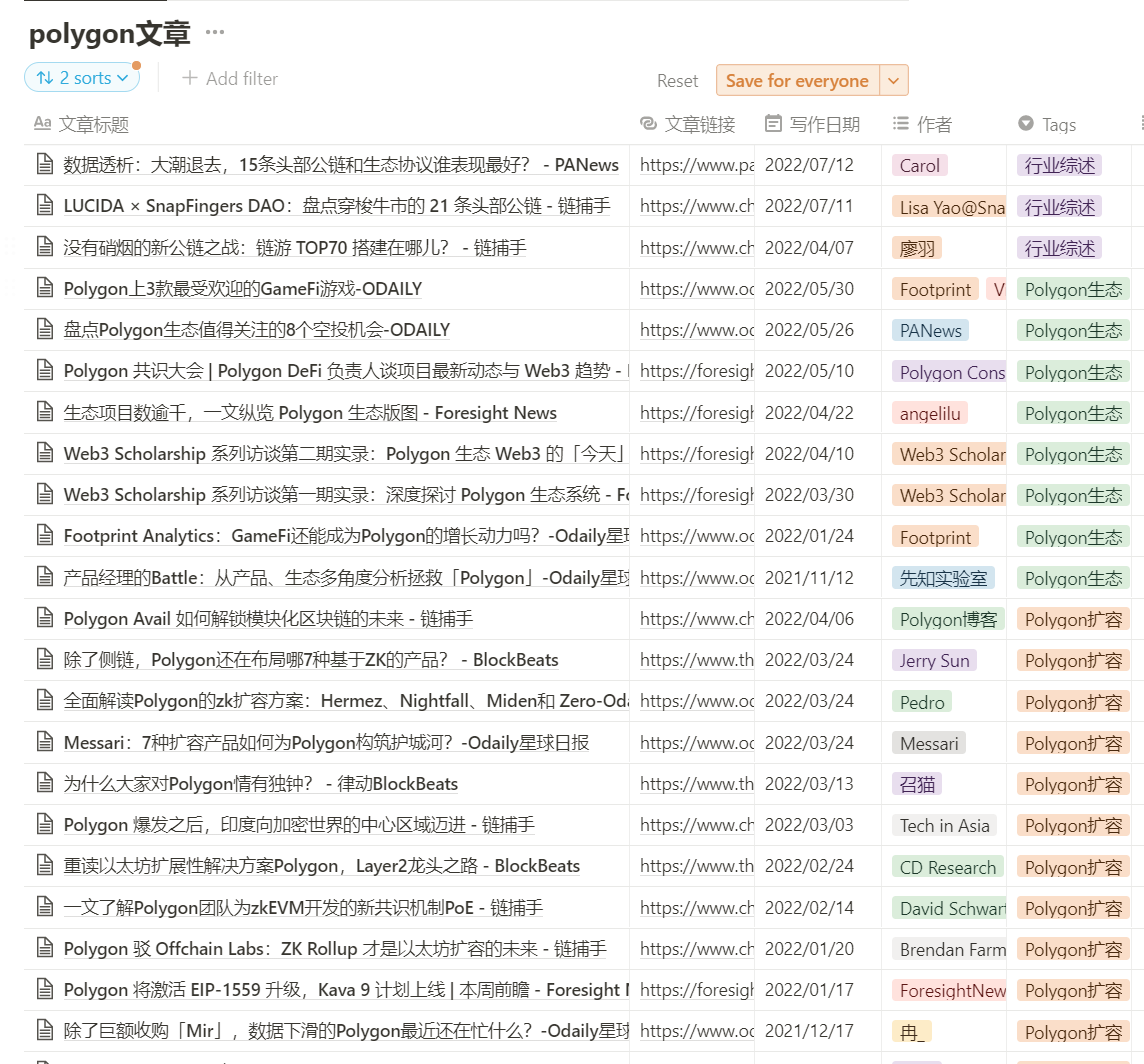Open page icon for 数据透析 PANews article
Image resolution: width=1144 pixels, height=1064 pixels.
pyautogui.click(x=45, y=164)
